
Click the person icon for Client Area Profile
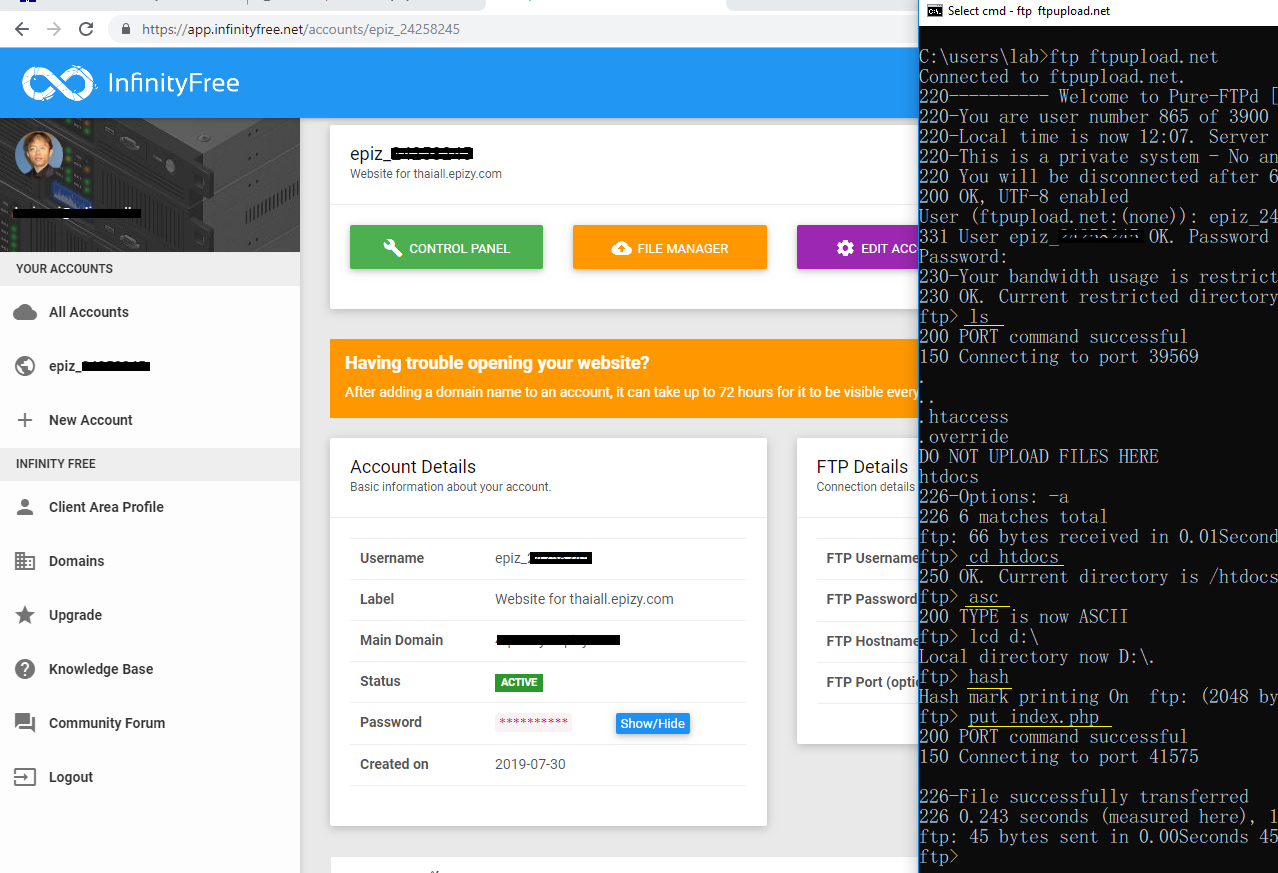tap(25, 507)
